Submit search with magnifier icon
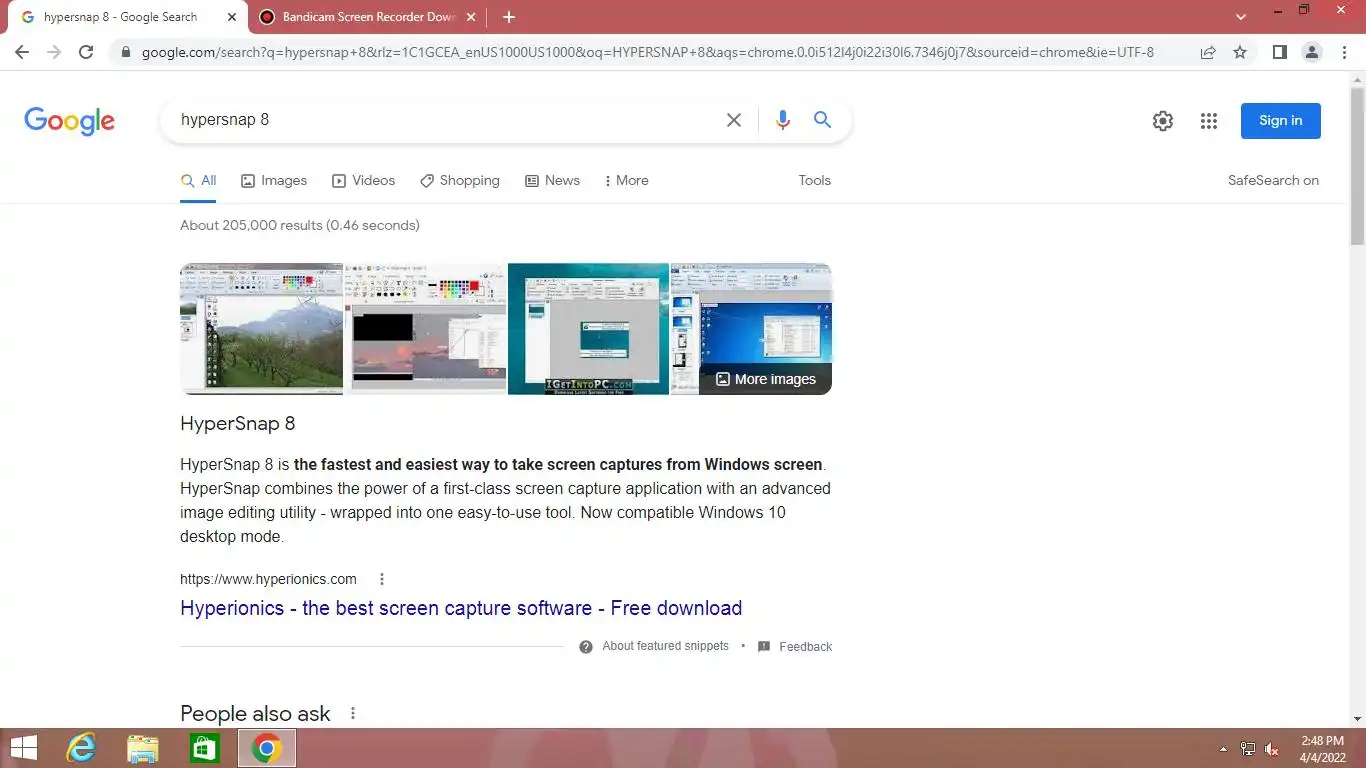This screenshot has width=1366, height=768. pyautogui.click(x=822, y=120)
